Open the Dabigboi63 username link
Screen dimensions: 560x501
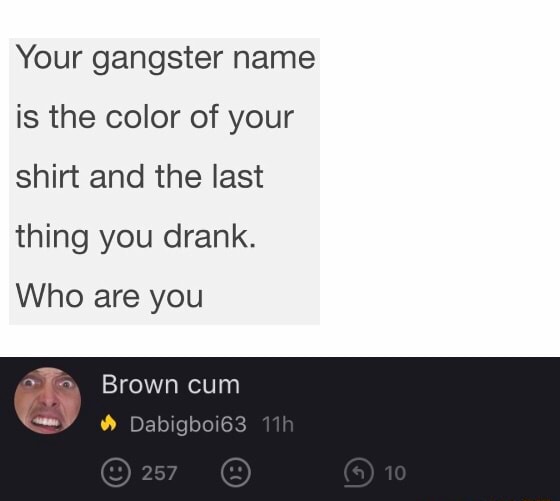coord(188,424)
